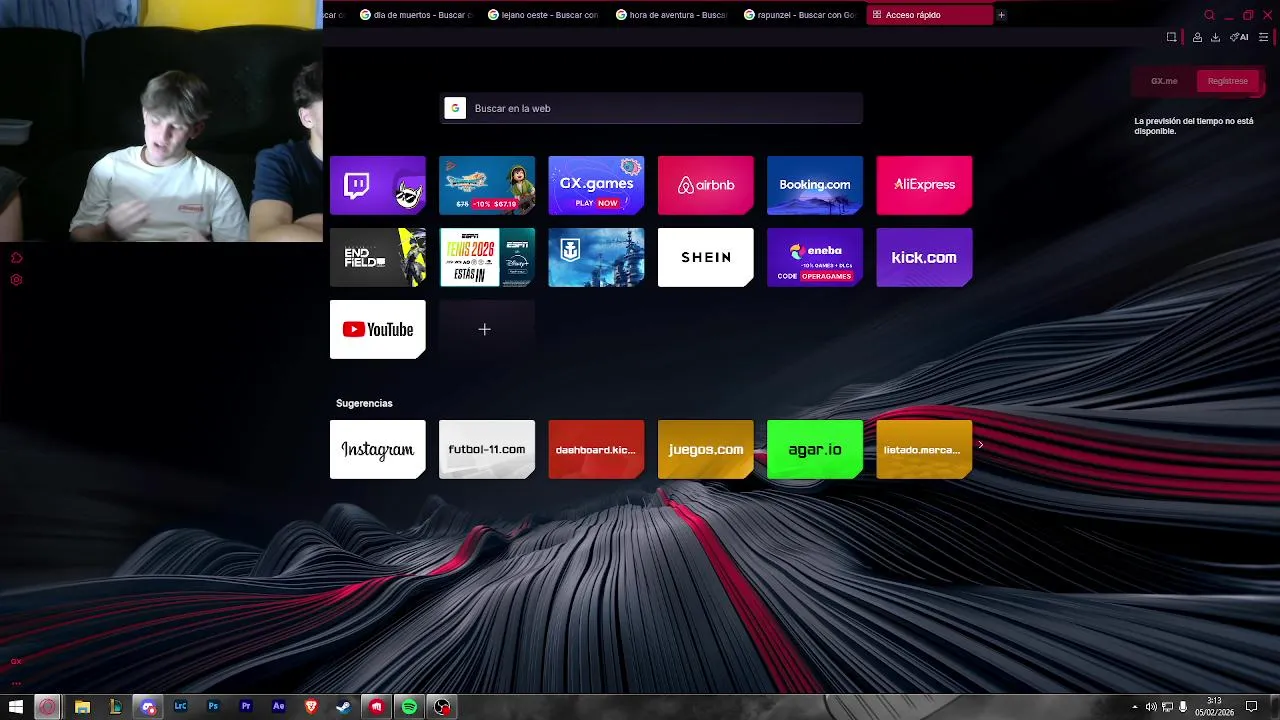
Task: Open Opera GX from the taskbar
Action: pos(47,707)
